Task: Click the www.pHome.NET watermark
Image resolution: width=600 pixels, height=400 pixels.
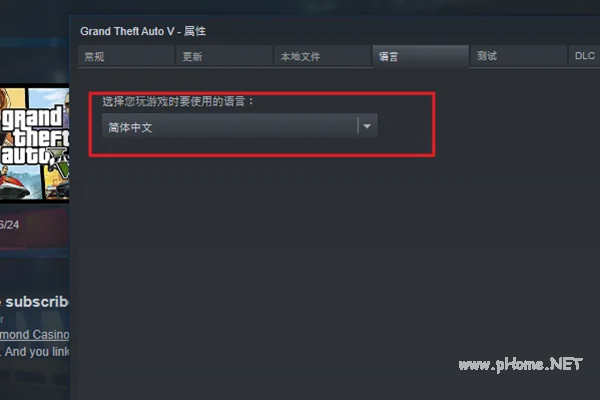Action: (x=520, y=364)
